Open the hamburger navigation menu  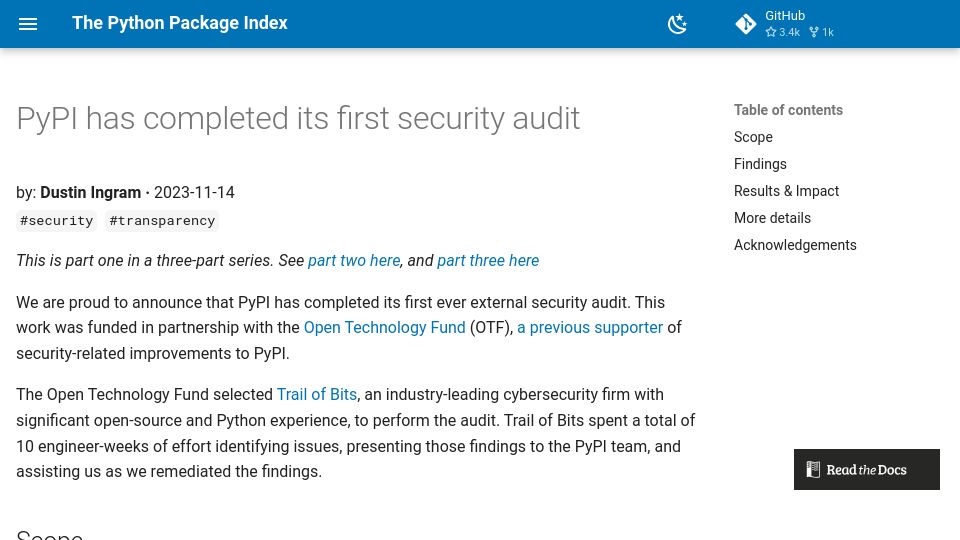tap(28, 24)
